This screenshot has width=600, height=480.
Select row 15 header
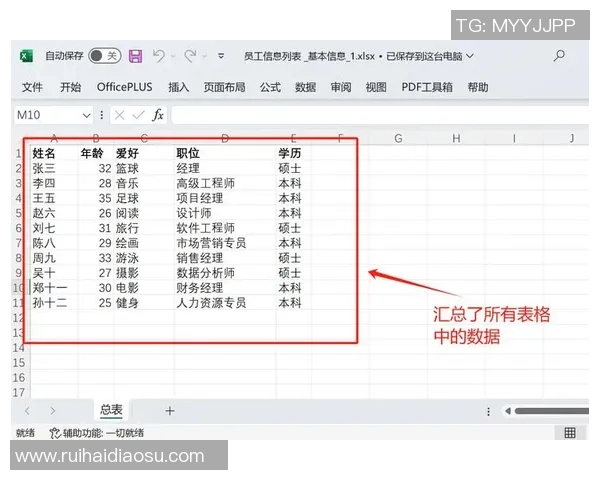coord(19,362)
